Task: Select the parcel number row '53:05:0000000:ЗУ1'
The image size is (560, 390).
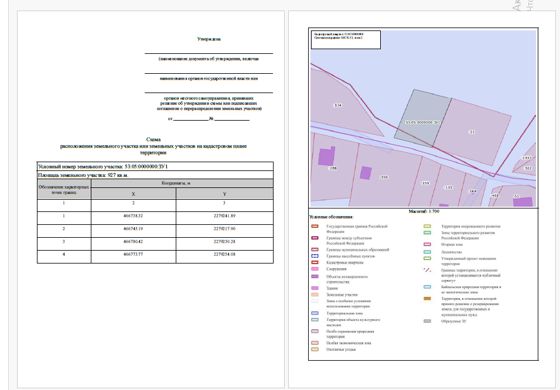Action: coord(155,166)
